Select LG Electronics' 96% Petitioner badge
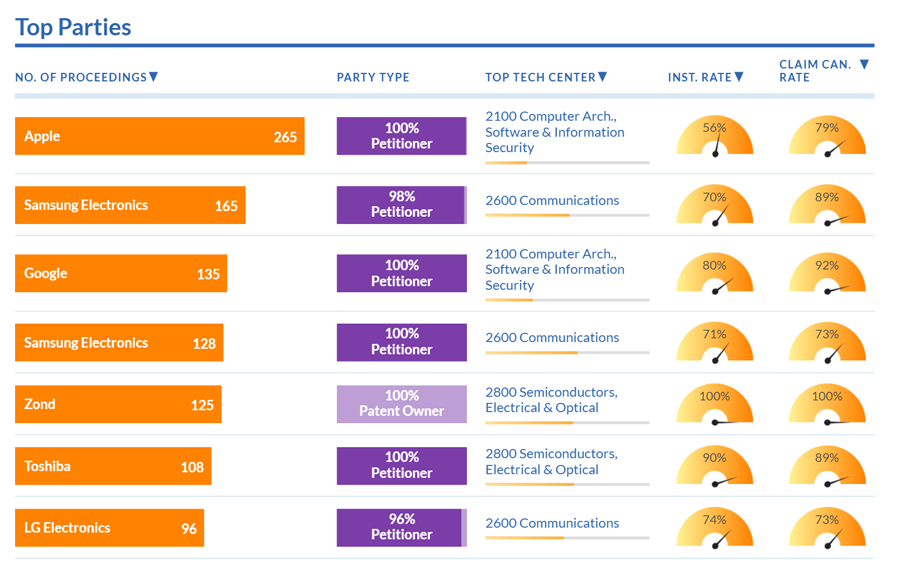The image size is (900, 563). click(x=401, y=528)
